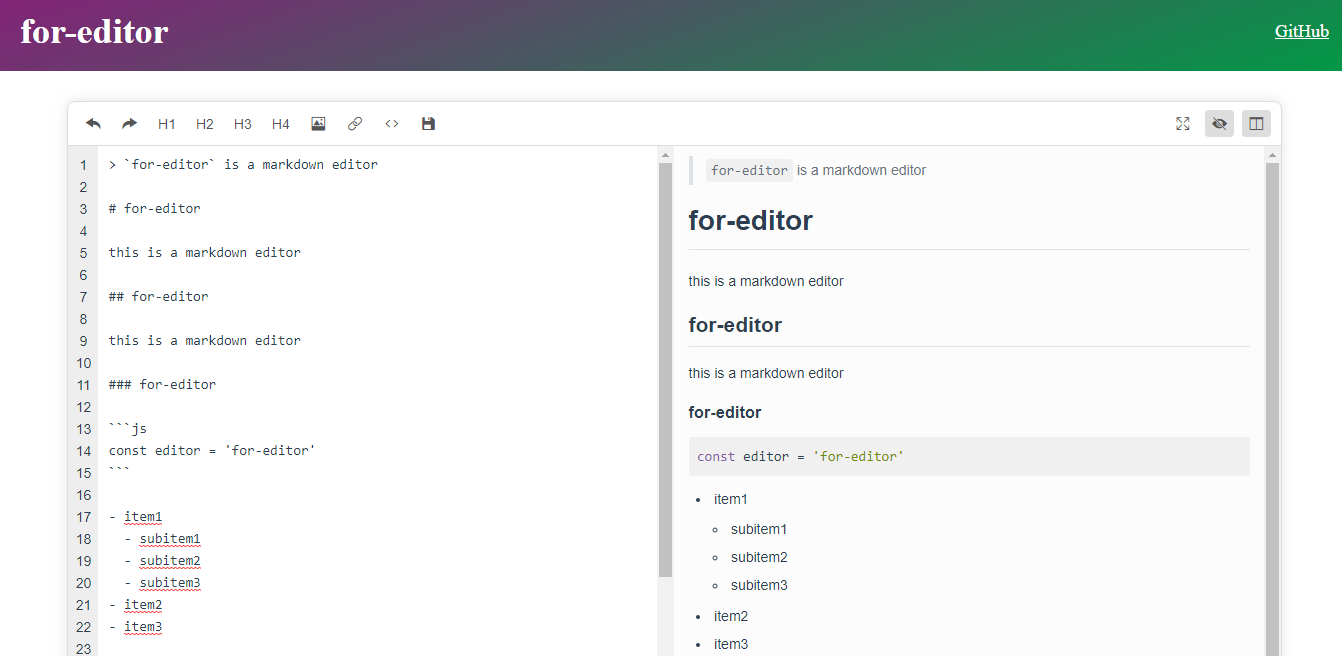This screenshot has height=656, width=1342.
Task: Click the save floppy disk icon
Action: click(428, 124)
